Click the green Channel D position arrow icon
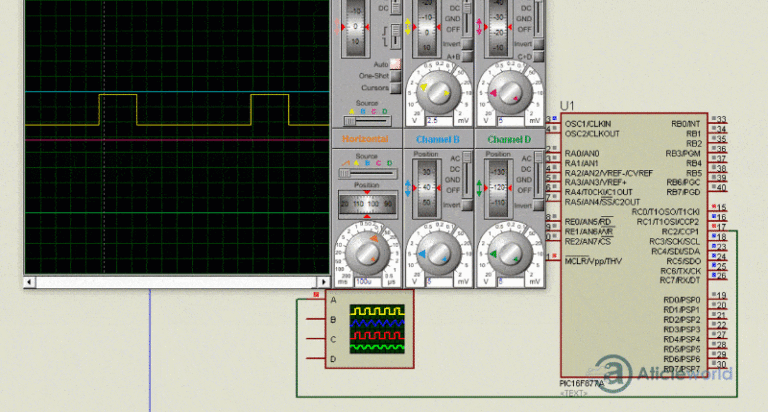 pyautogui.click(x=479, y=188)
